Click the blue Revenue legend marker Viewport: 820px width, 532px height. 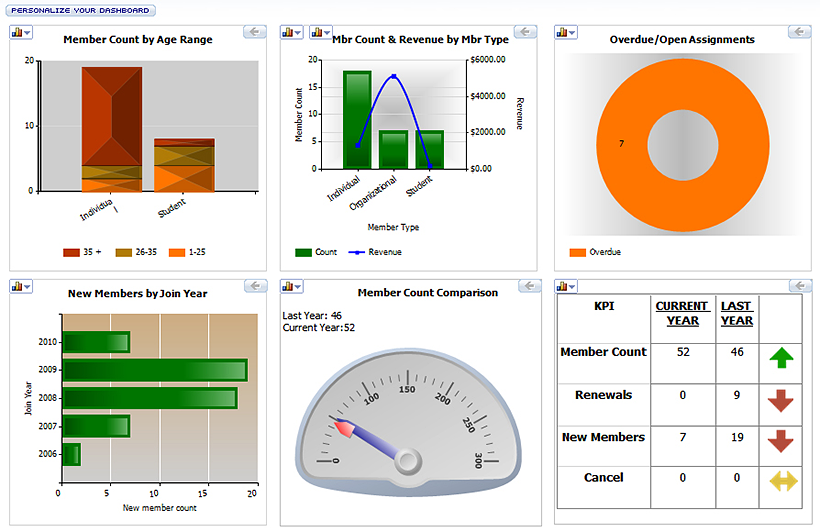357,253
